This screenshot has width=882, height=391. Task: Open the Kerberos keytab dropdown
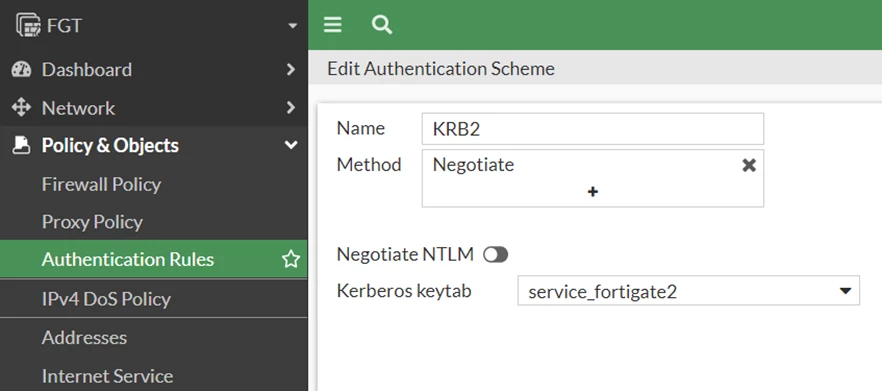688,291
